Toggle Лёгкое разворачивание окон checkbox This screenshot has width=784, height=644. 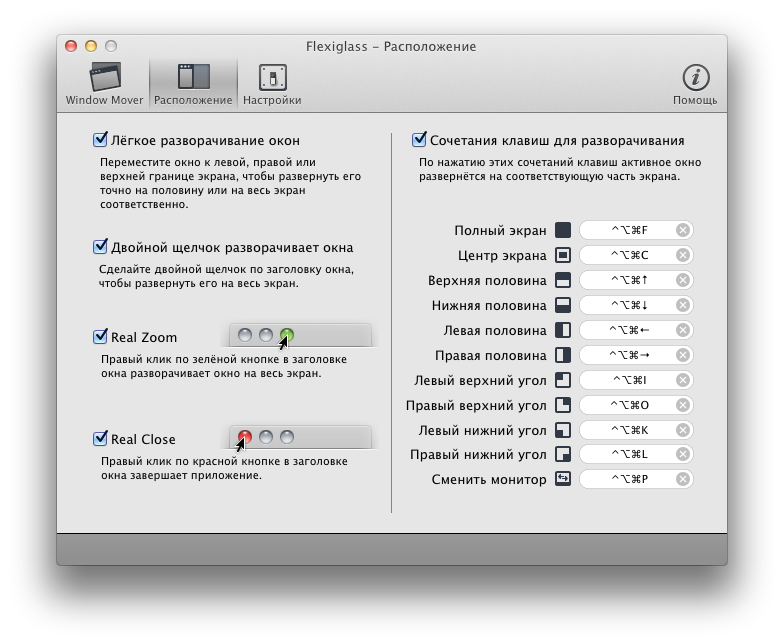[100, 141]
